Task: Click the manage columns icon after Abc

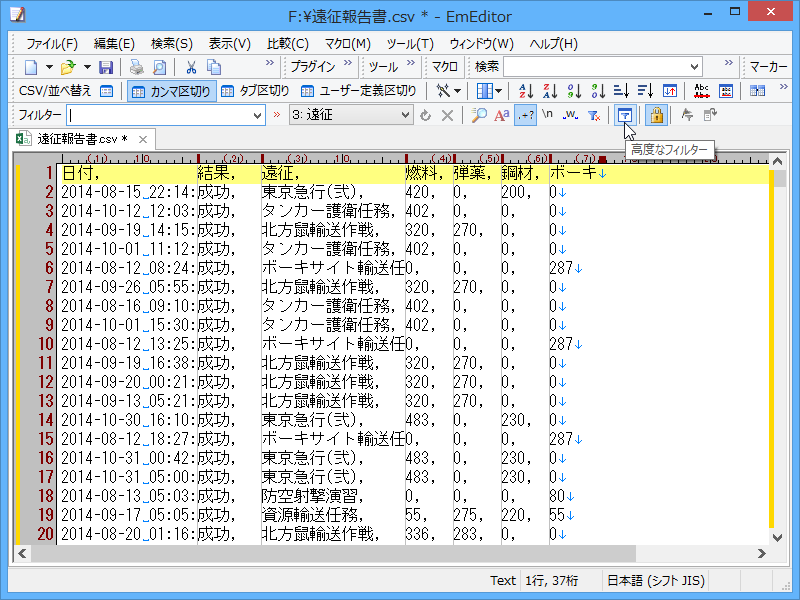Action: click(726, 91)
